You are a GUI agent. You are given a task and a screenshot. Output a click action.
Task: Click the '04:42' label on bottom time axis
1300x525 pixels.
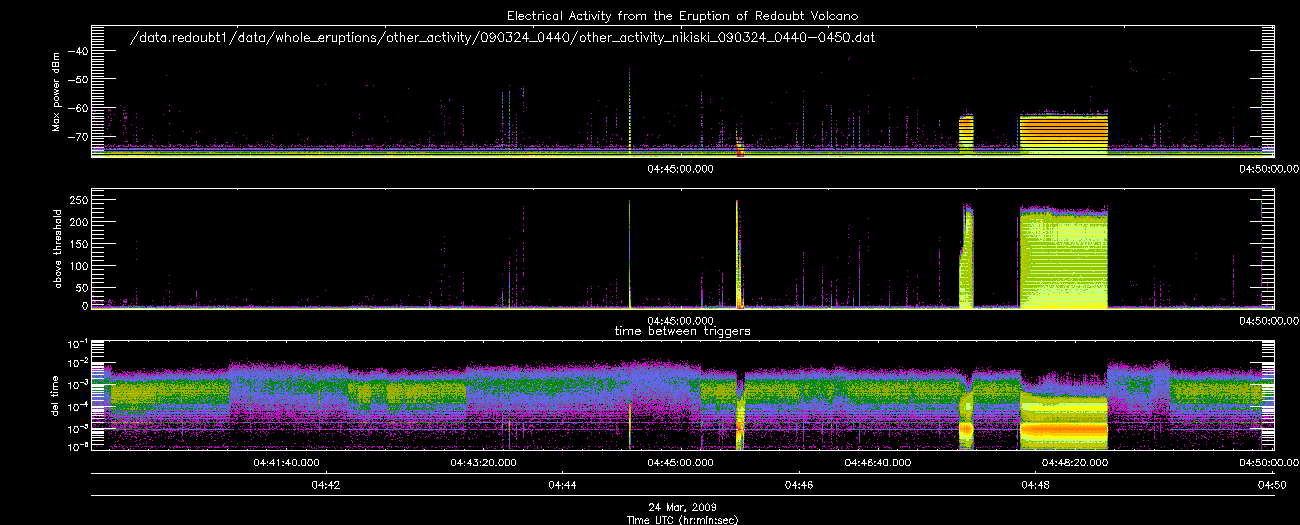[x=326, y=484]
